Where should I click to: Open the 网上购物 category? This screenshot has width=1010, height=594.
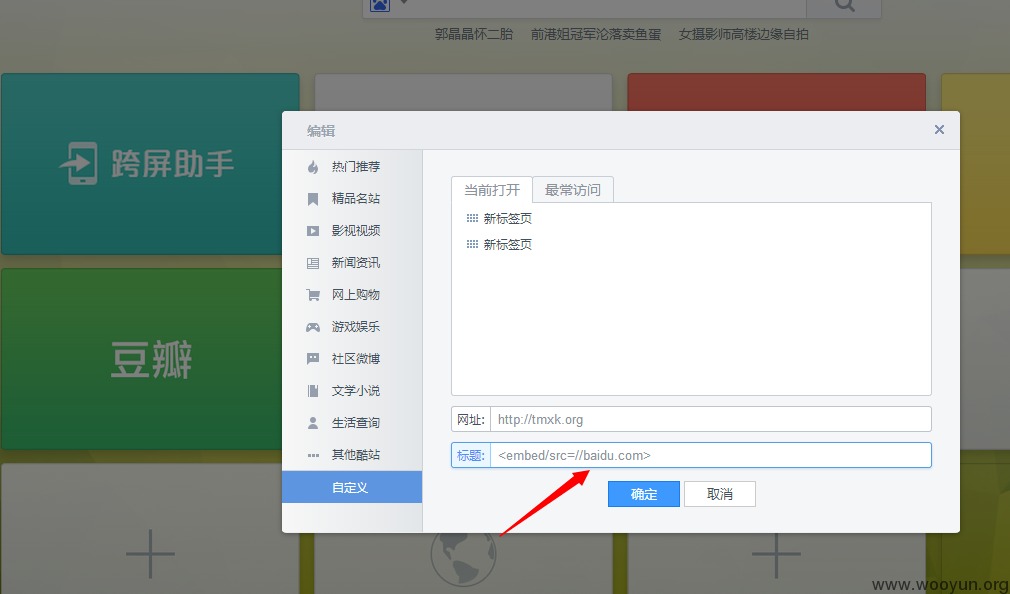(352, 295)
